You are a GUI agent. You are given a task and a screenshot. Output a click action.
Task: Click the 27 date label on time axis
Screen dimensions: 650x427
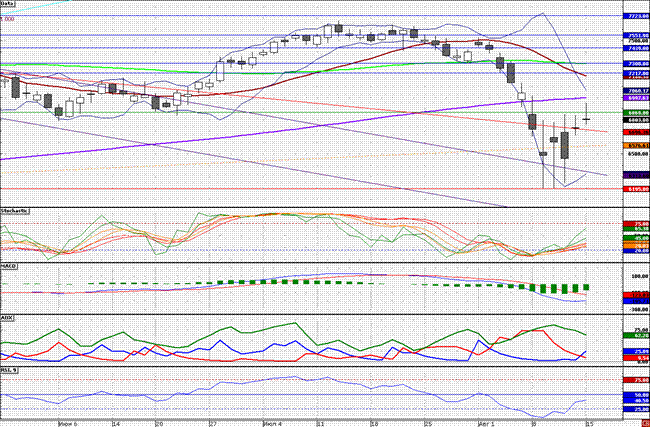click(x=213, y=424)
